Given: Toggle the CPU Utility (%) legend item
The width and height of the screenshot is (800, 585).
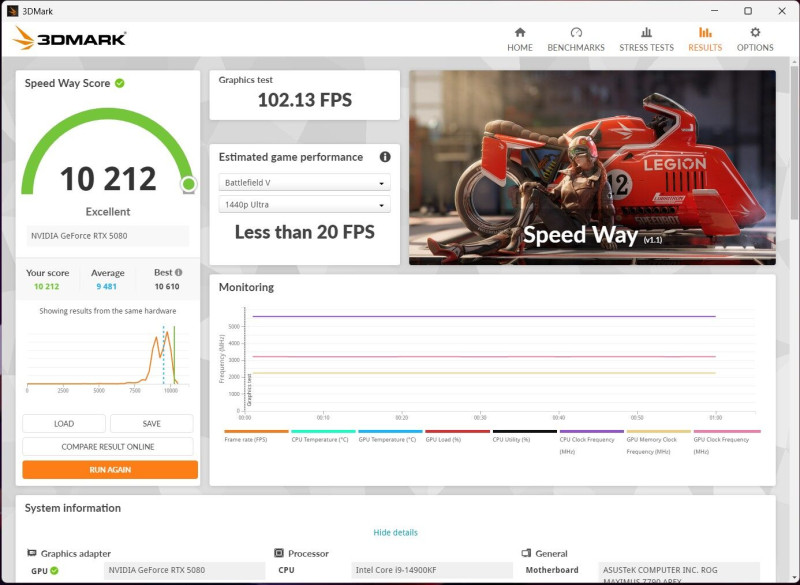Looking at the screenshot, I should (x=524, y=437).
